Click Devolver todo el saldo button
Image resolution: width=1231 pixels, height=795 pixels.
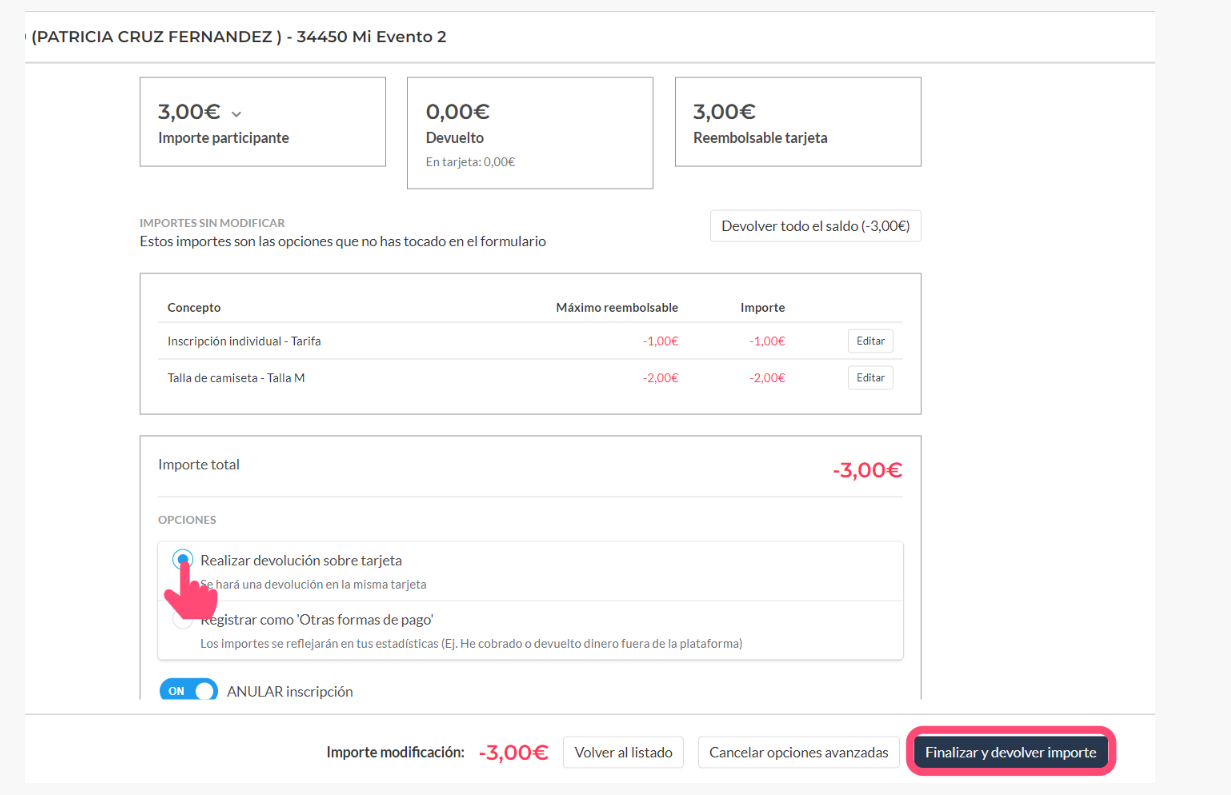point(815,226)
